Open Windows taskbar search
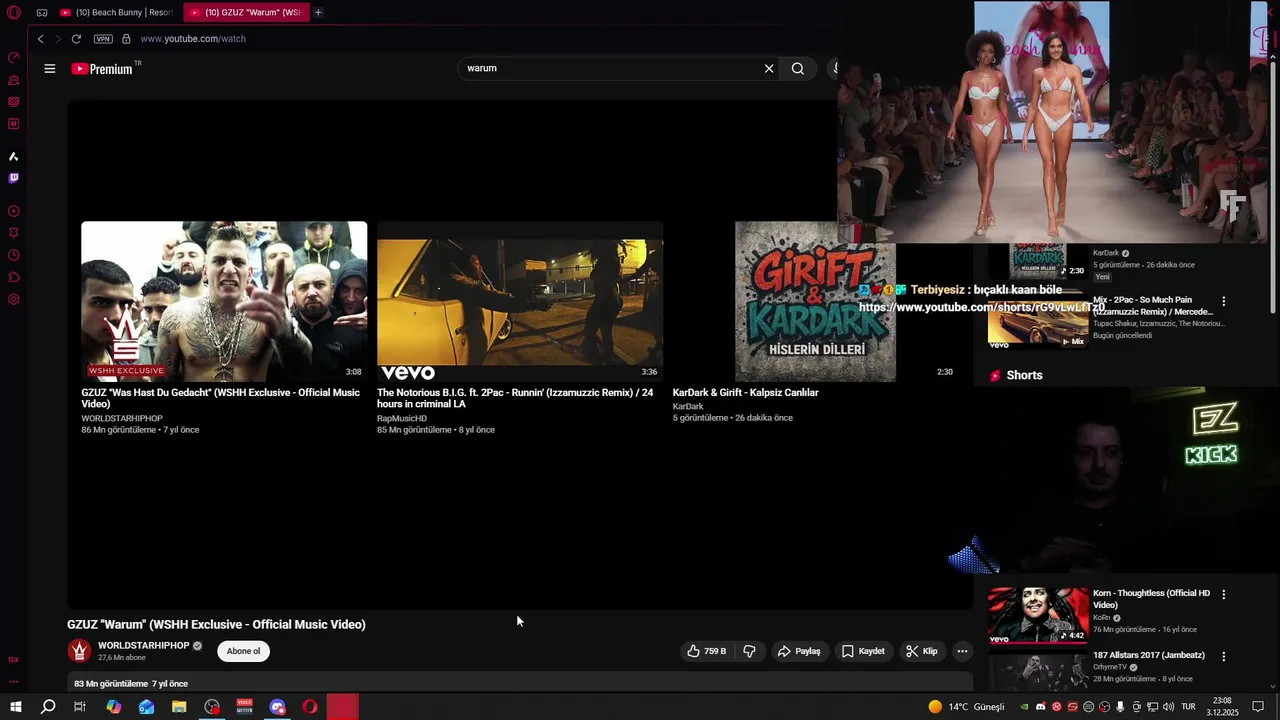Screen dimensions: 1280x720 pos(48,707)
